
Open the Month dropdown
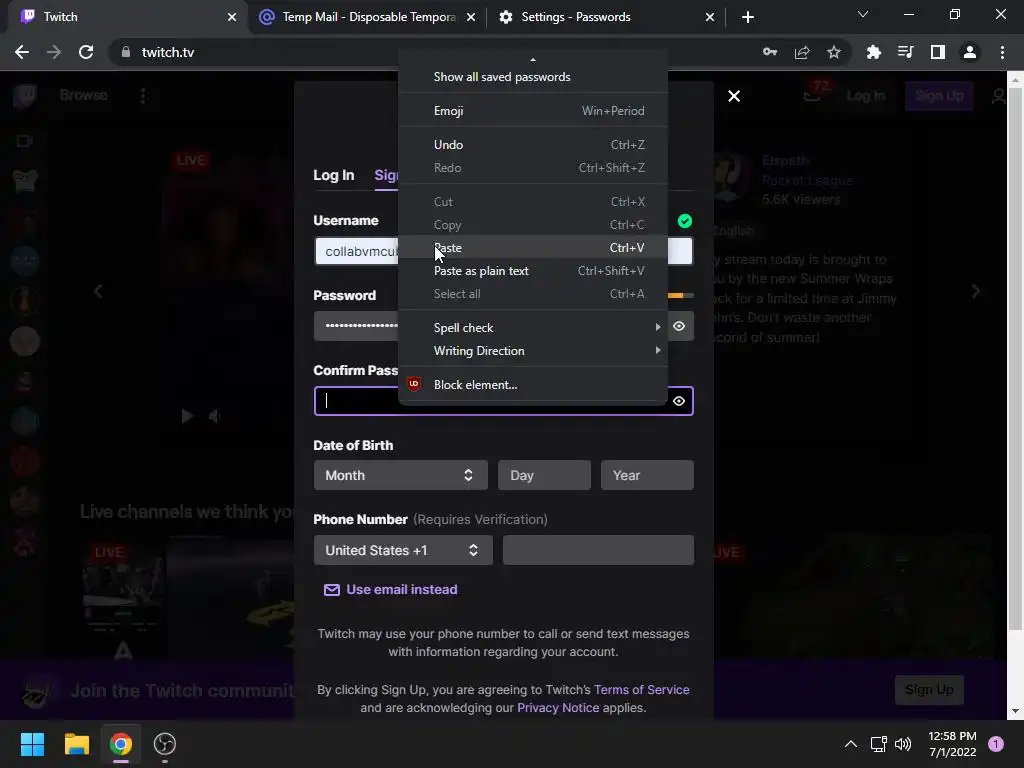pyautogui.click(x=400, y=475)
